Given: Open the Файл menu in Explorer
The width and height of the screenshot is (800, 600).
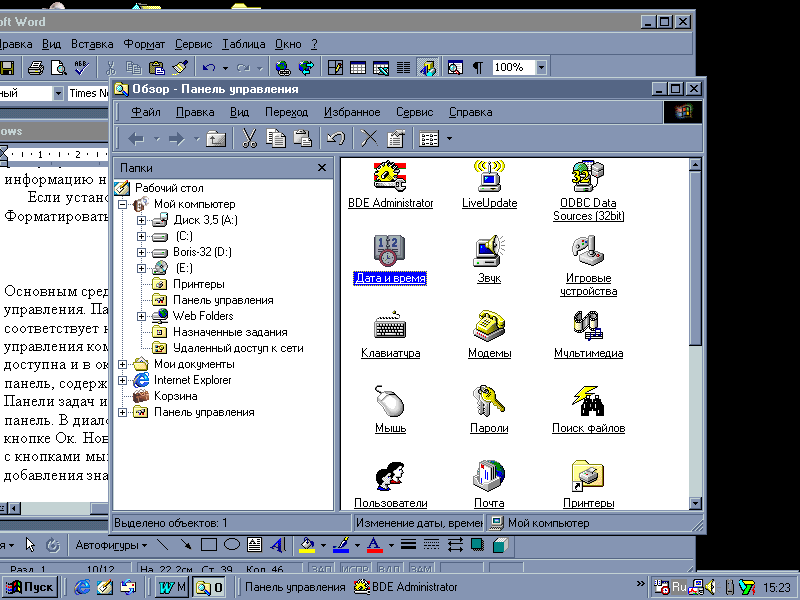Looking at the screenshot, I should click(x=145, y=112).
